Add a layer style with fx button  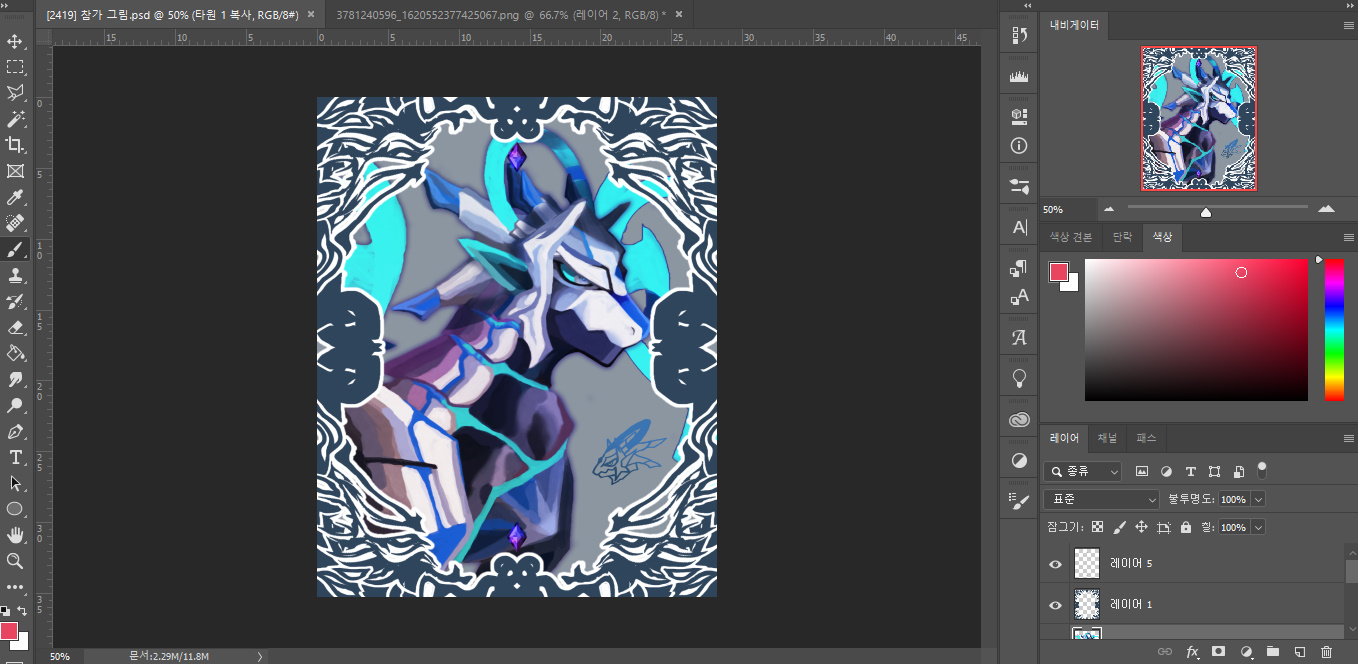(1192, 651)
